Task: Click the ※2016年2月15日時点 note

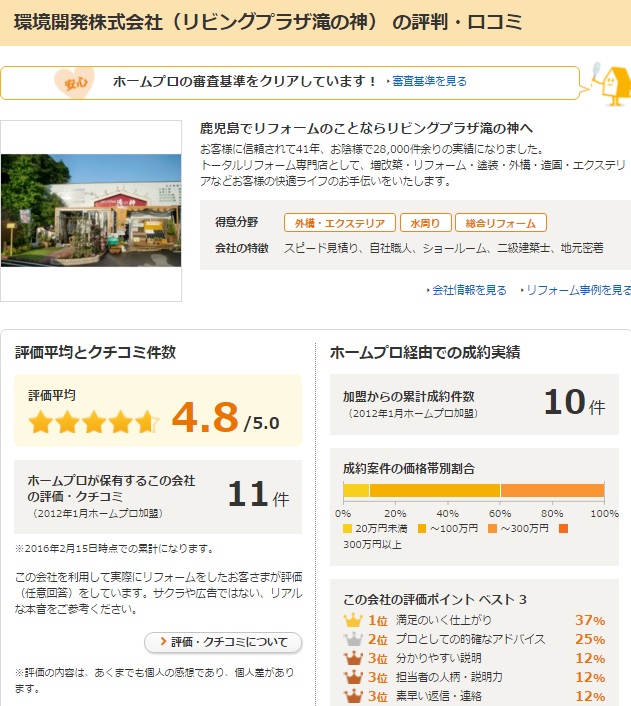Action: coord(114,548)
